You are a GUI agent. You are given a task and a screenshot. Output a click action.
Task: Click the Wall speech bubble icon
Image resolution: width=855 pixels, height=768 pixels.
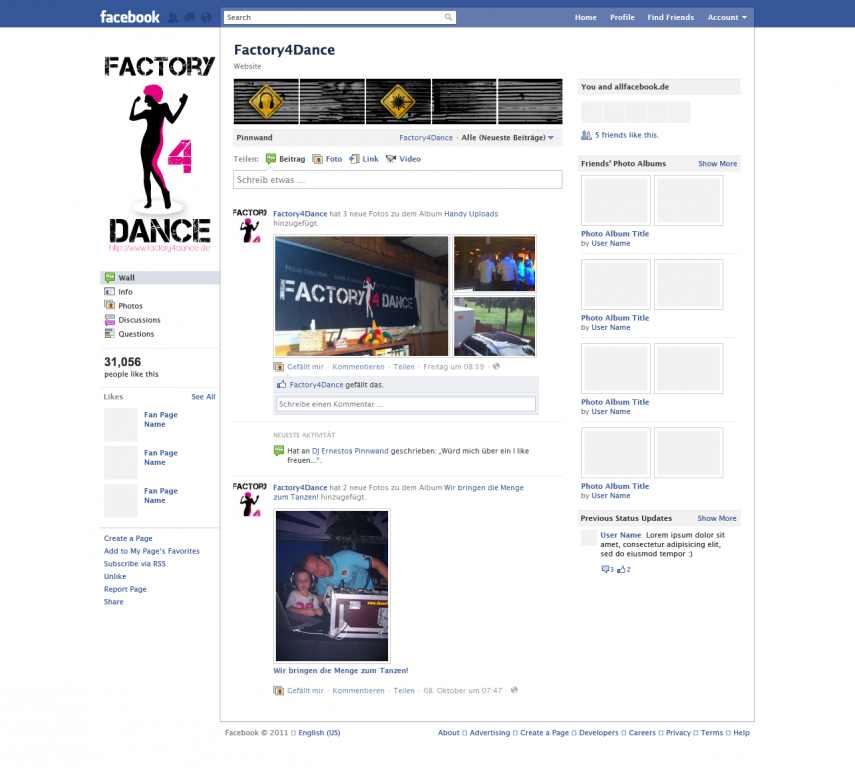(x=110, y=277)
